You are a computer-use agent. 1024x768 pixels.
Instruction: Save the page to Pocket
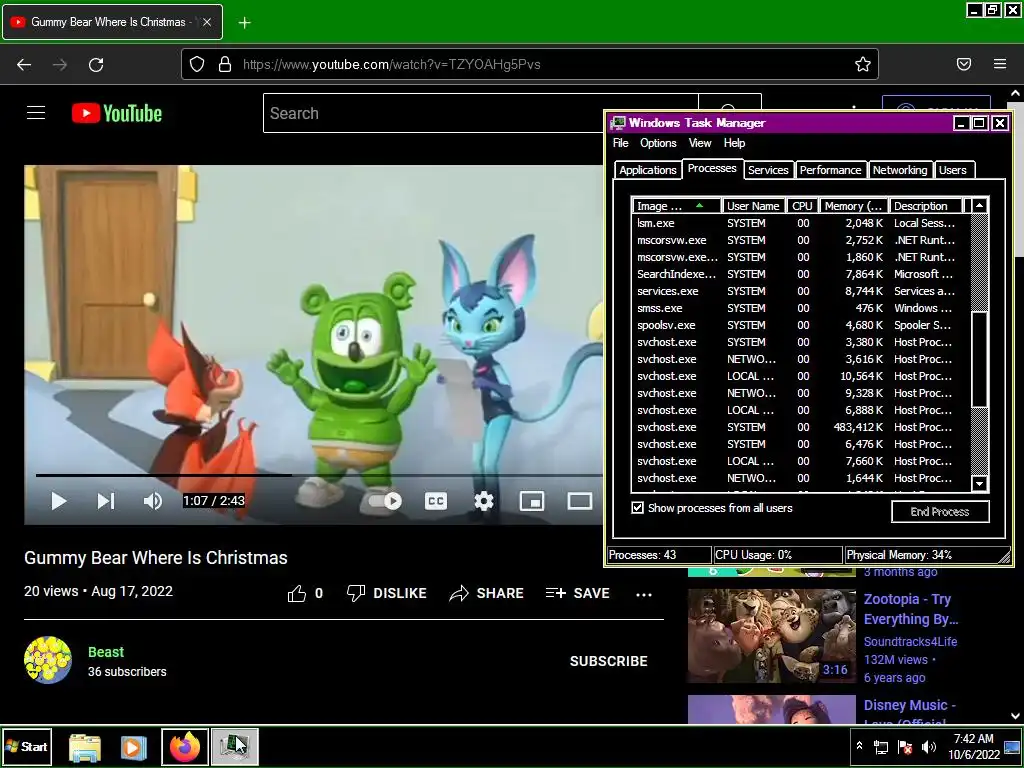click(964, 64)
